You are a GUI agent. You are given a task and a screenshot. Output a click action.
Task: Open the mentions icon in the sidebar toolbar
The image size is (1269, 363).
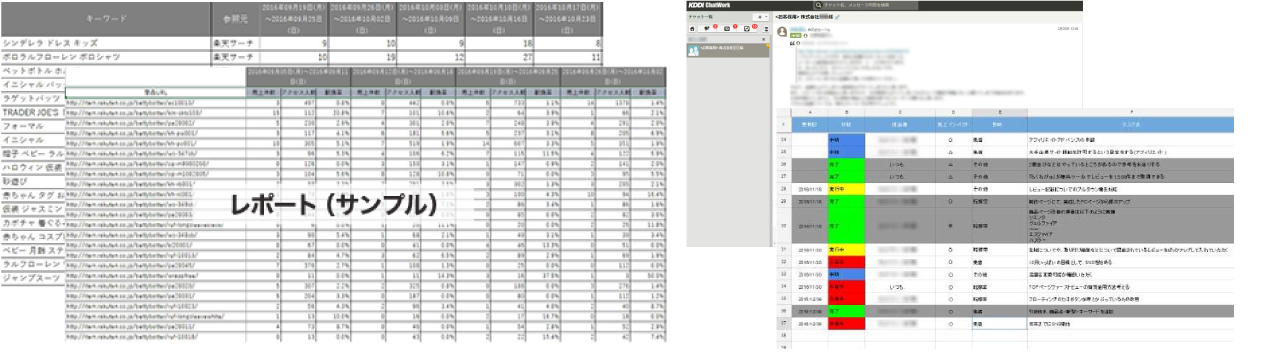[727, 29]
